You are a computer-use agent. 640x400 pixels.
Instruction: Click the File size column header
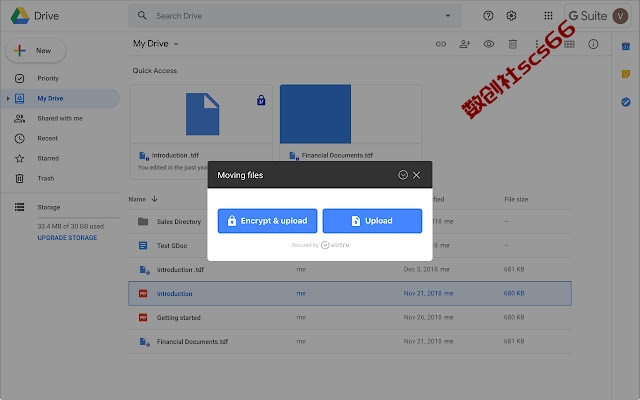pyautogui.click(x=516, y=199)
